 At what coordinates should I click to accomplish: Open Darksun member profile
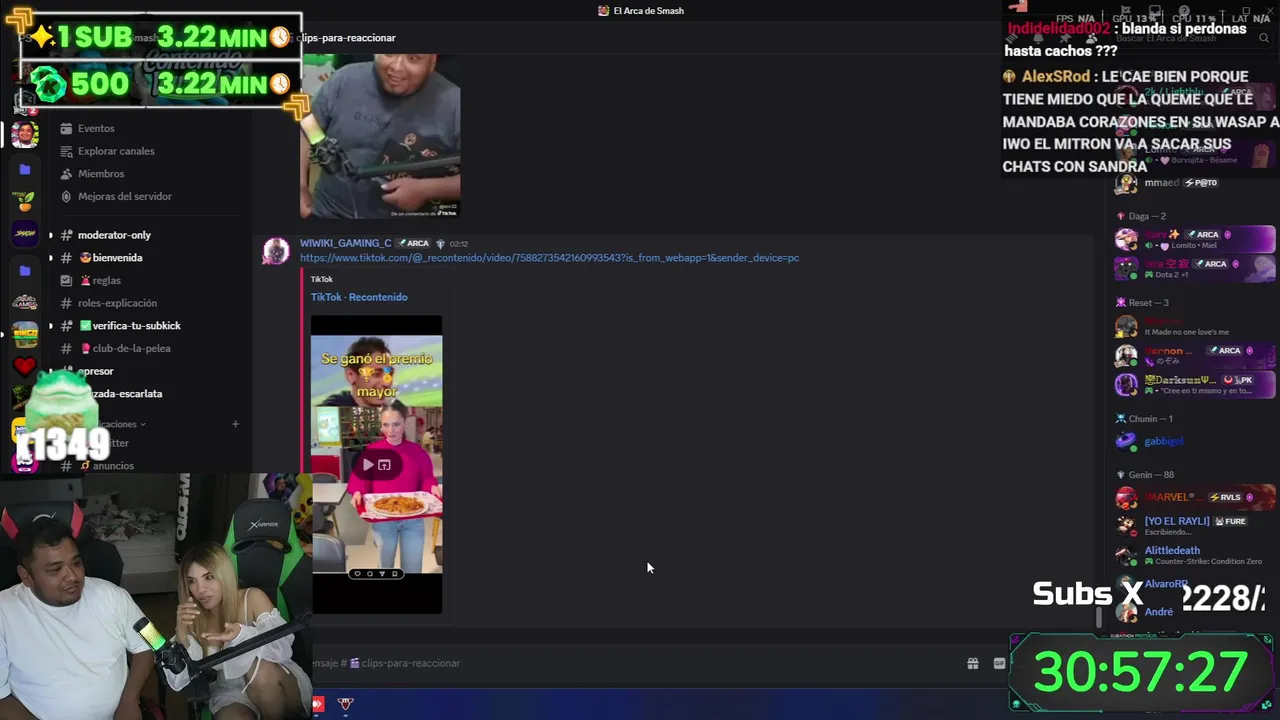point(1195,384)
